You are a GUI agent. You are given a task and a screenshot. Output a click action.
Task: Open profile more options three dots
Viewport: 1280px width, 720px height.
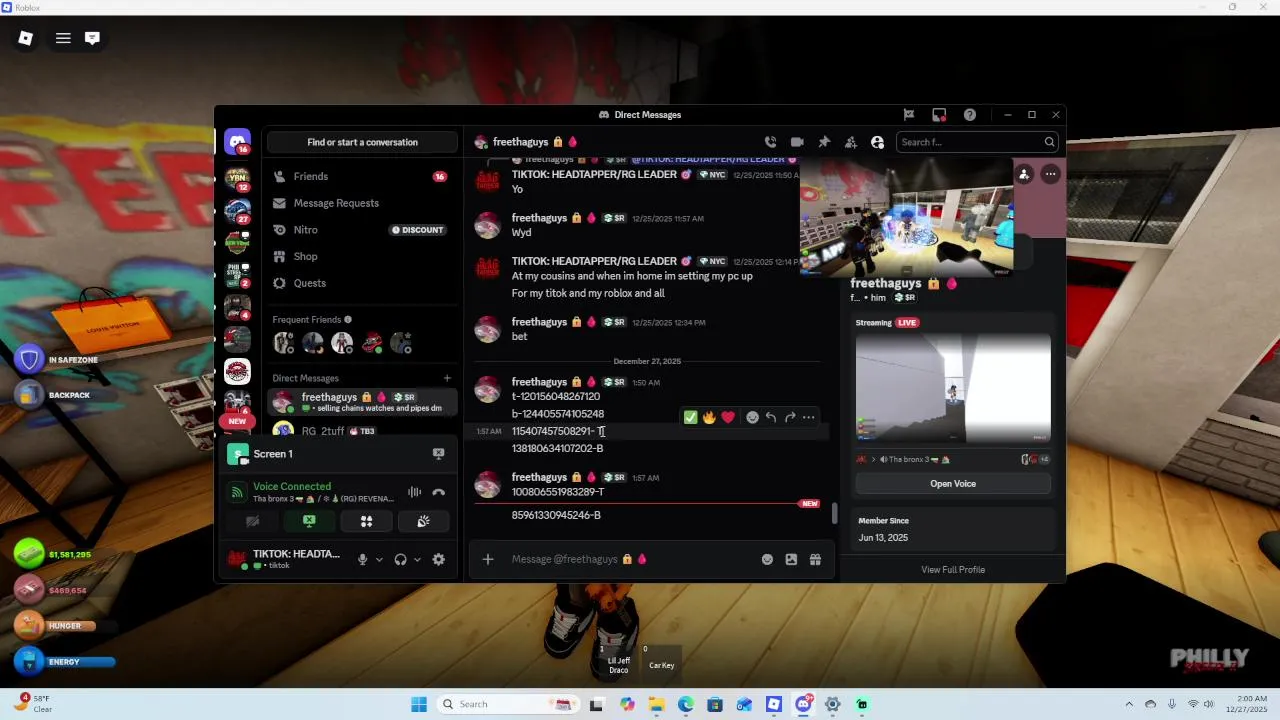[x=1050, y=174]
